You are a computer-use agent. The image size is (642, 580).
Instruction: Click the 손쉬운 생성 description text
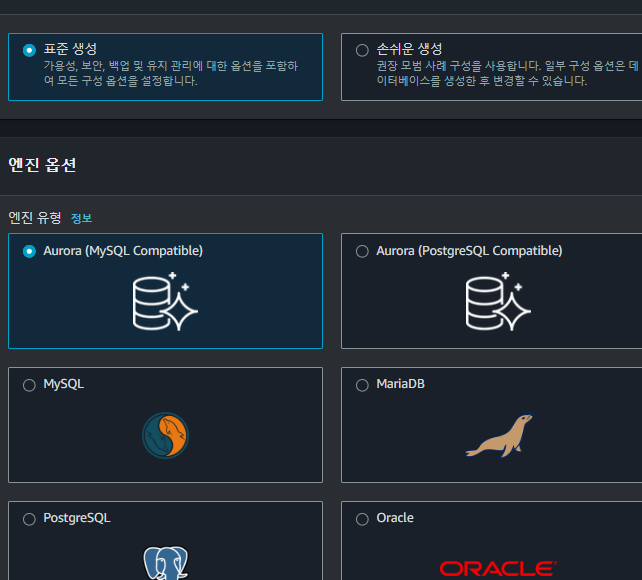pos(508,73)
